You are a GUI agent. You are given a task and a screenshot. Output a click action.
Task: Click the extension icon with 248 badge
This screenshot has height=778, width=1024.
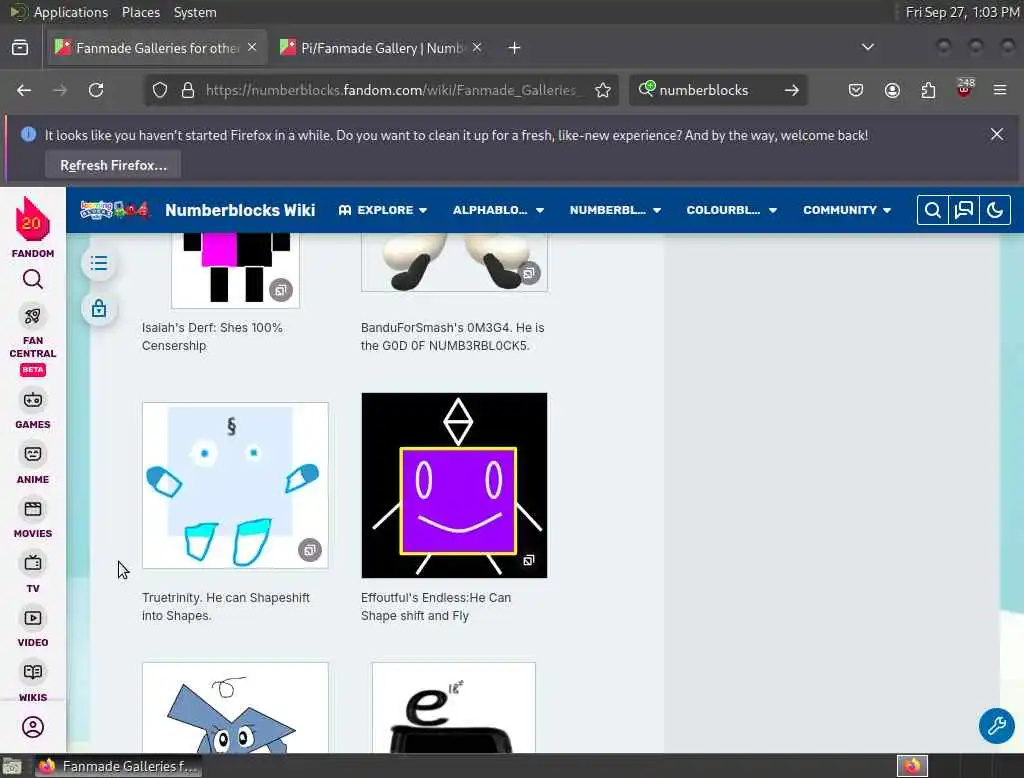(964, 88)
